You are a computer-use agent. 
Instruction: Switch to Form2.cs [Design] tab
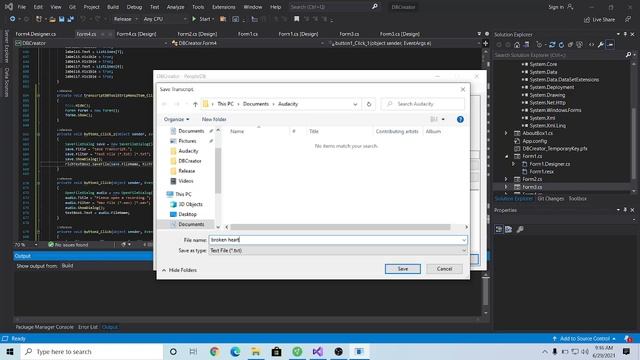point(197,34)
